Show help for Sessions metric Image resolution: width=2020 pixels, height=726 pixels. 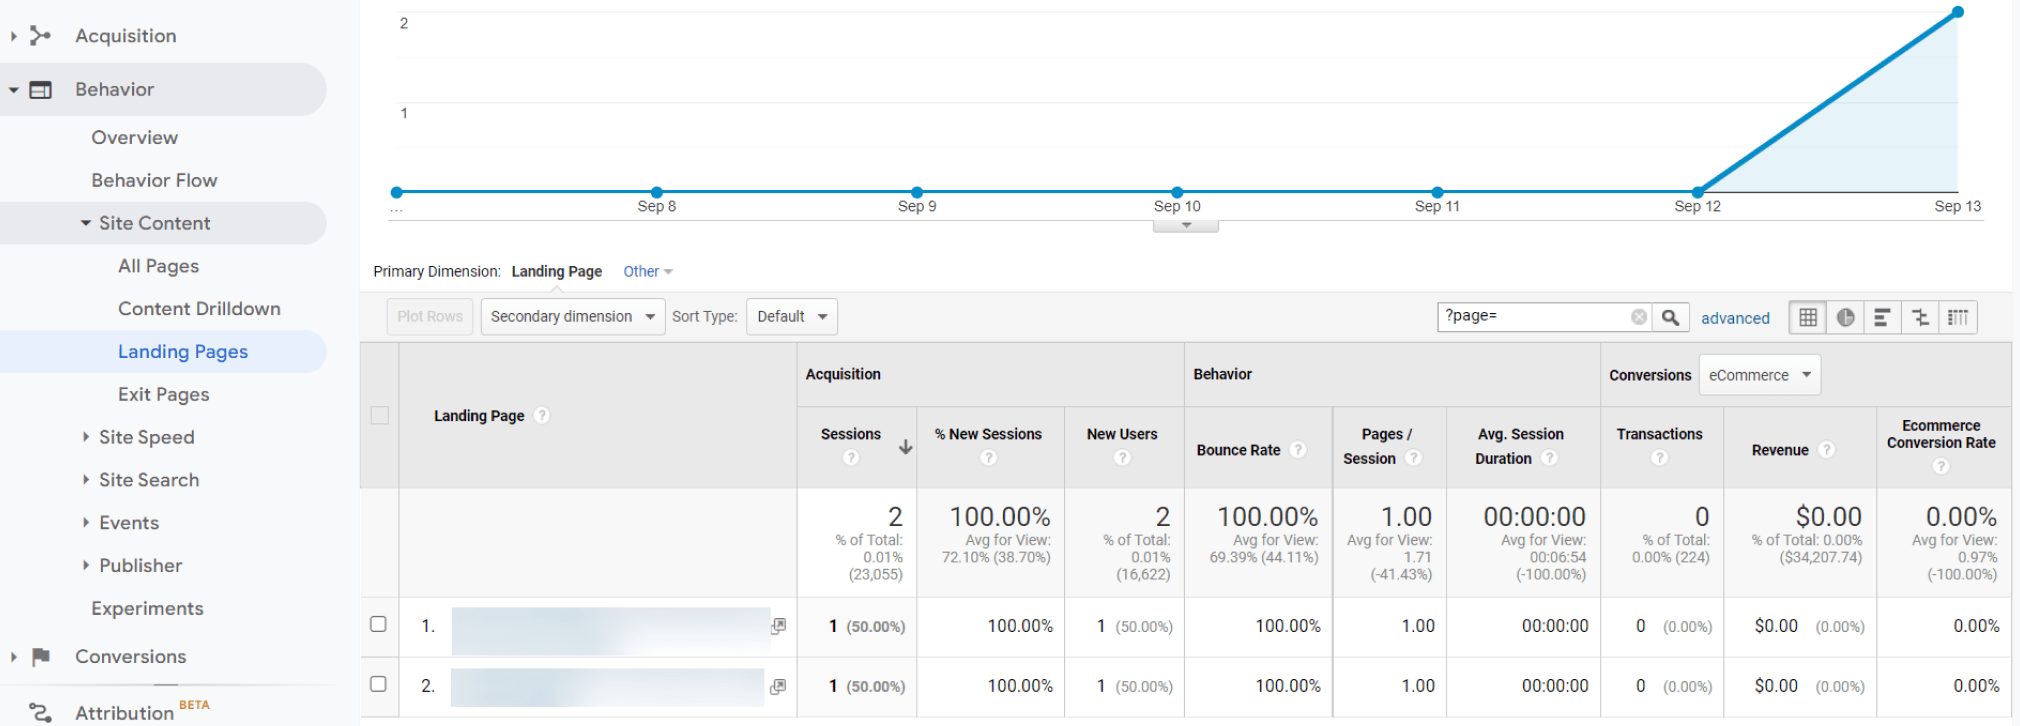coord(851,457)
